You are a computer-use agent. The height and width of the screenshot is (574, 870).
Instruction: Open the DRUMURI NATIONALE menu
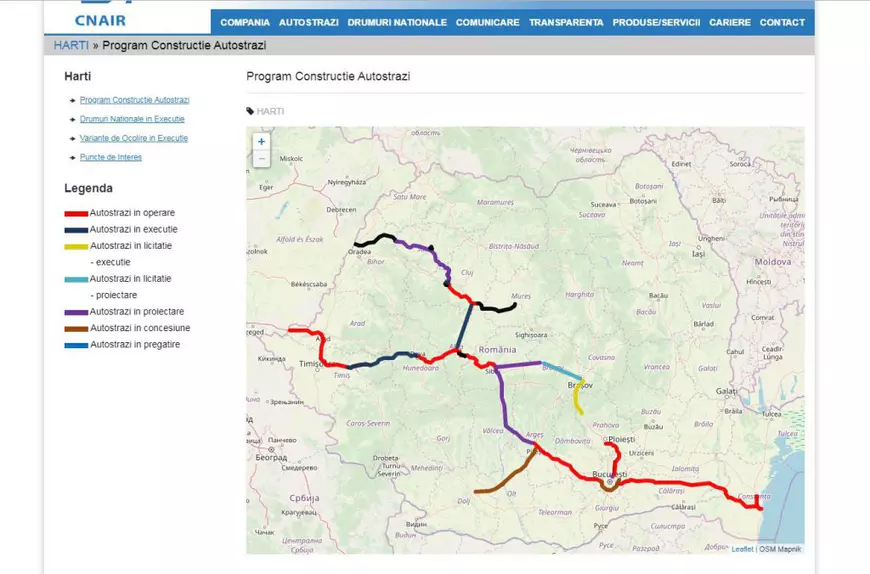[x=397, y=23]
